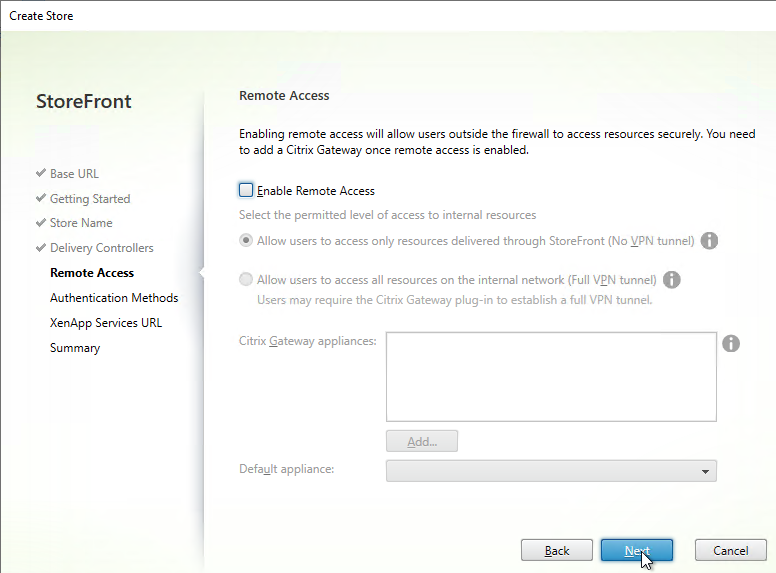Screen dimensions: 776x573
Task: Click the 'Default appliance:' label
Action: pyautogui.click(x=287, y=469)
